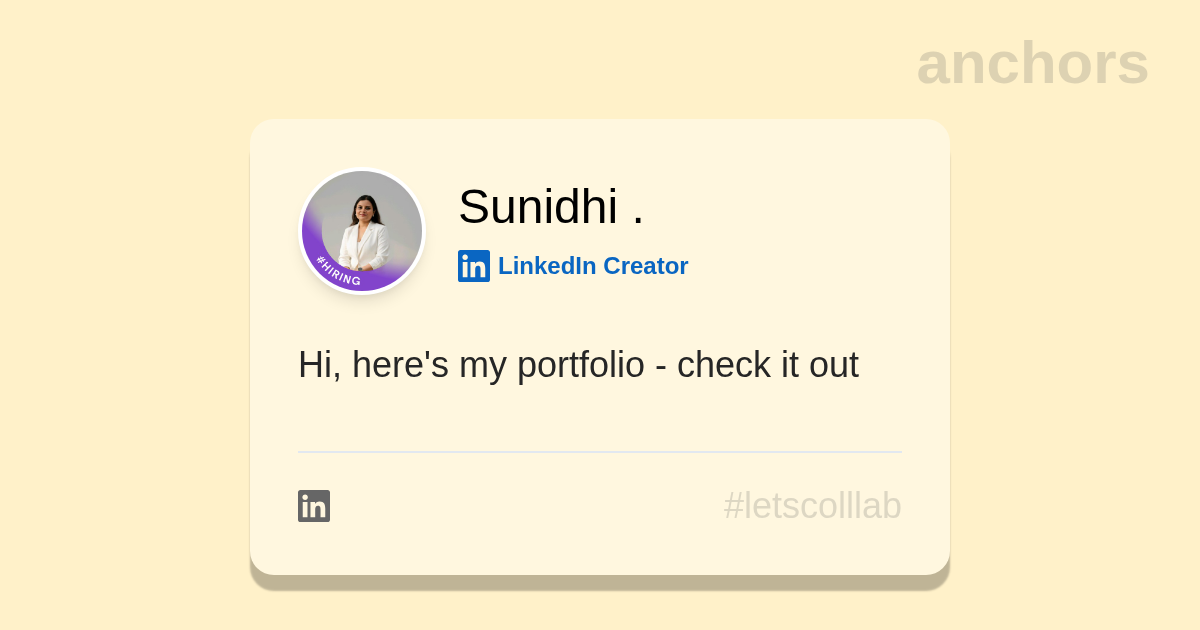Image resolution: width=1200 pixels, height=630 pixels.
Task: Select the LinkedIn Creator label
Action: tap(592, 266)
